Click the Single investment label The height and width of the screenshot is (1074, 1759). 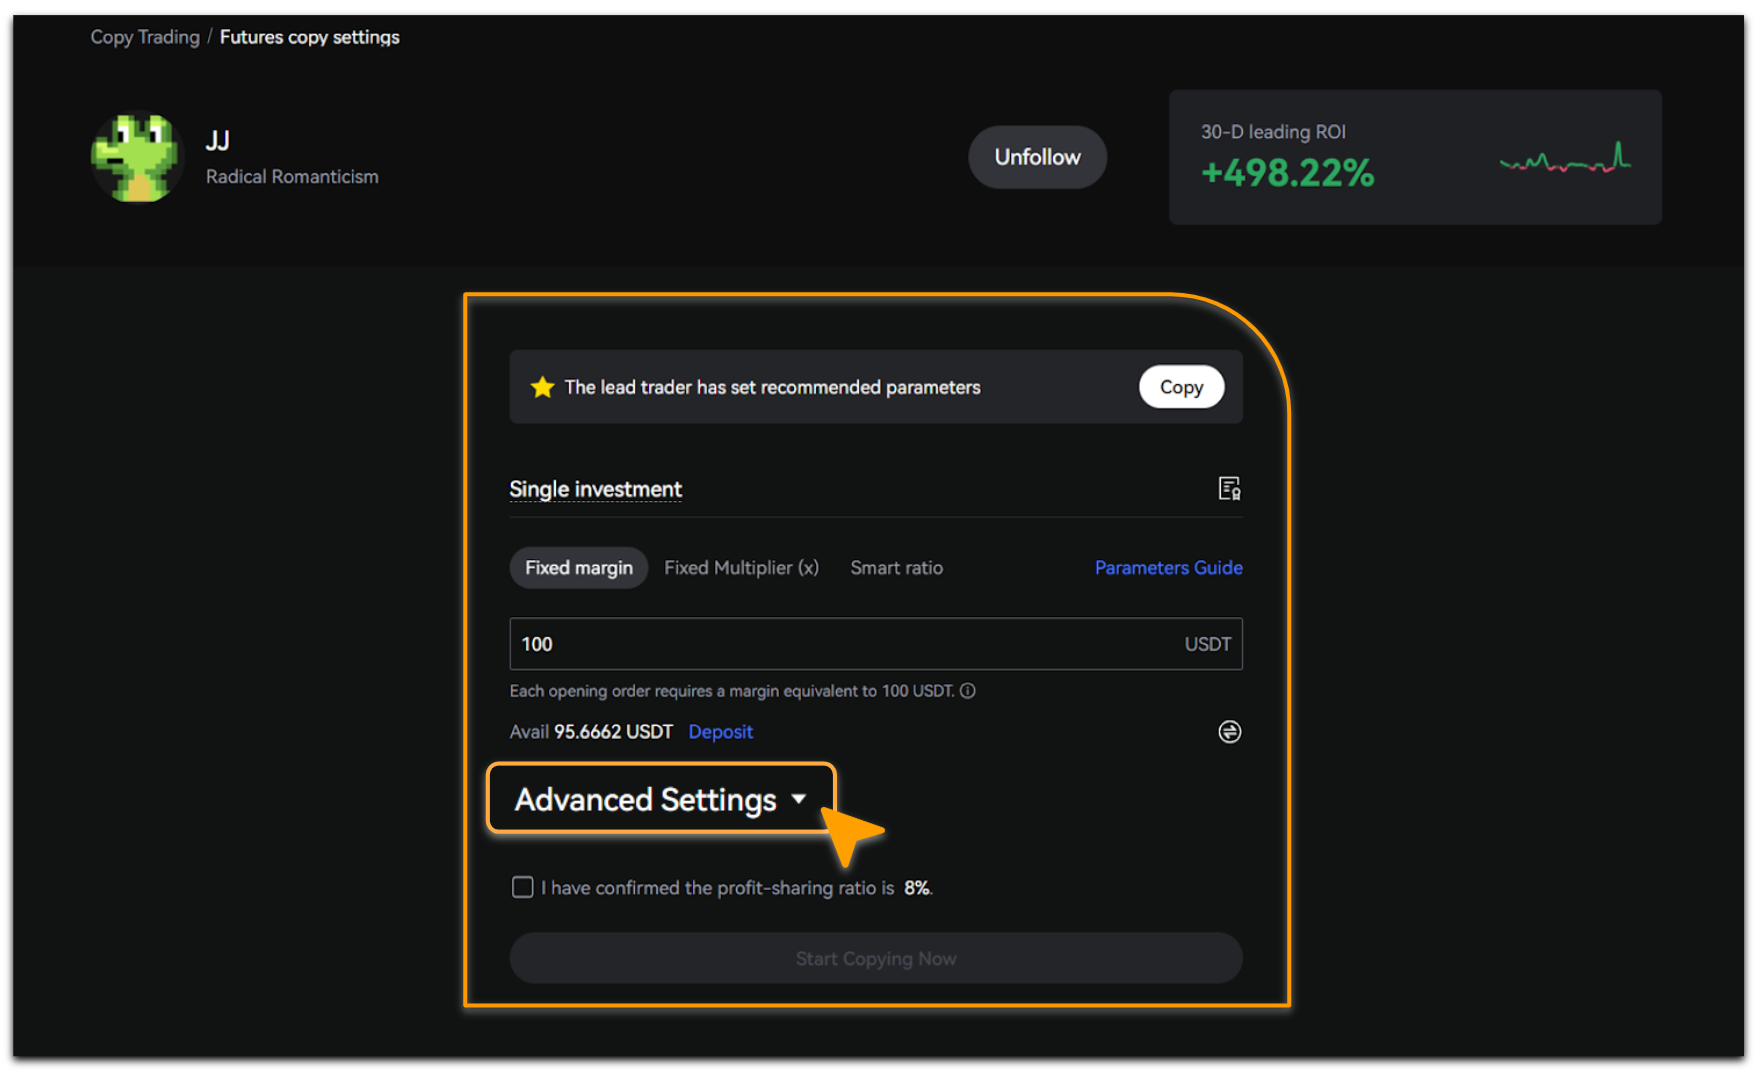(x=595, y=489)
